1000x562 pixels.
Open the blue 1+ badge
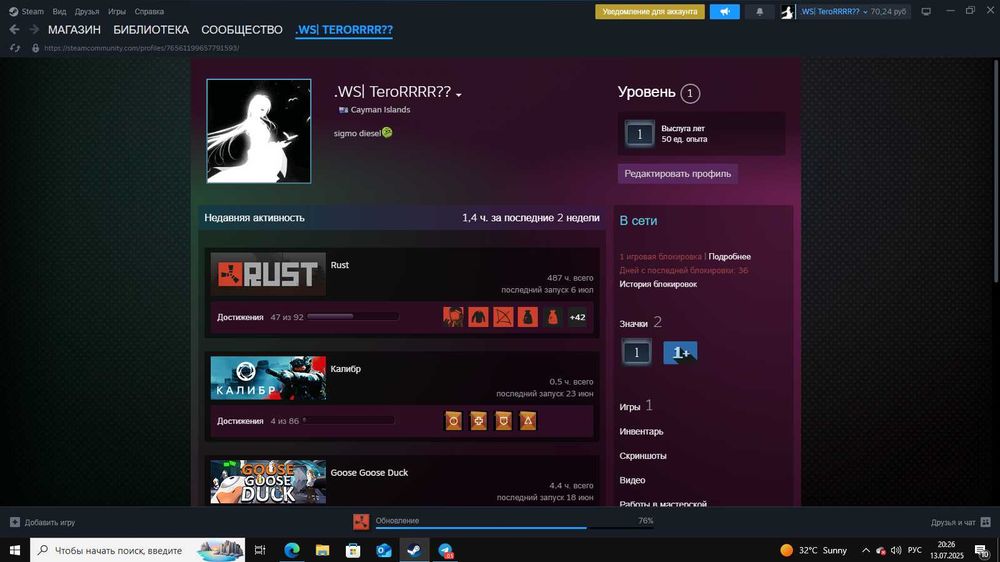pyautogui.click(x=680, y=352)
